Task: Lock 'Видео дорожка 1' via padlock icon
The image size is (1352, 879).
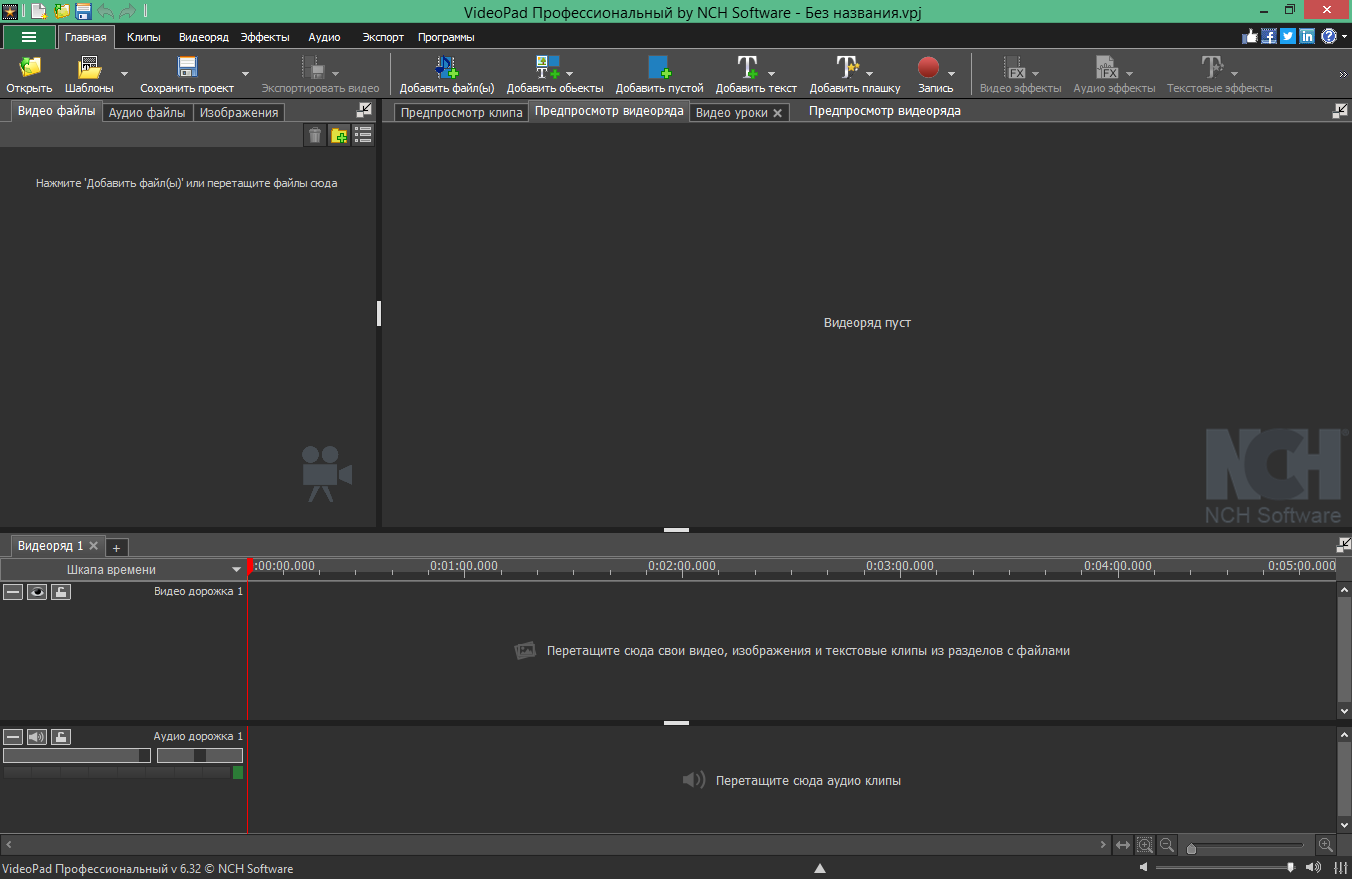Action: click(60, 591)
